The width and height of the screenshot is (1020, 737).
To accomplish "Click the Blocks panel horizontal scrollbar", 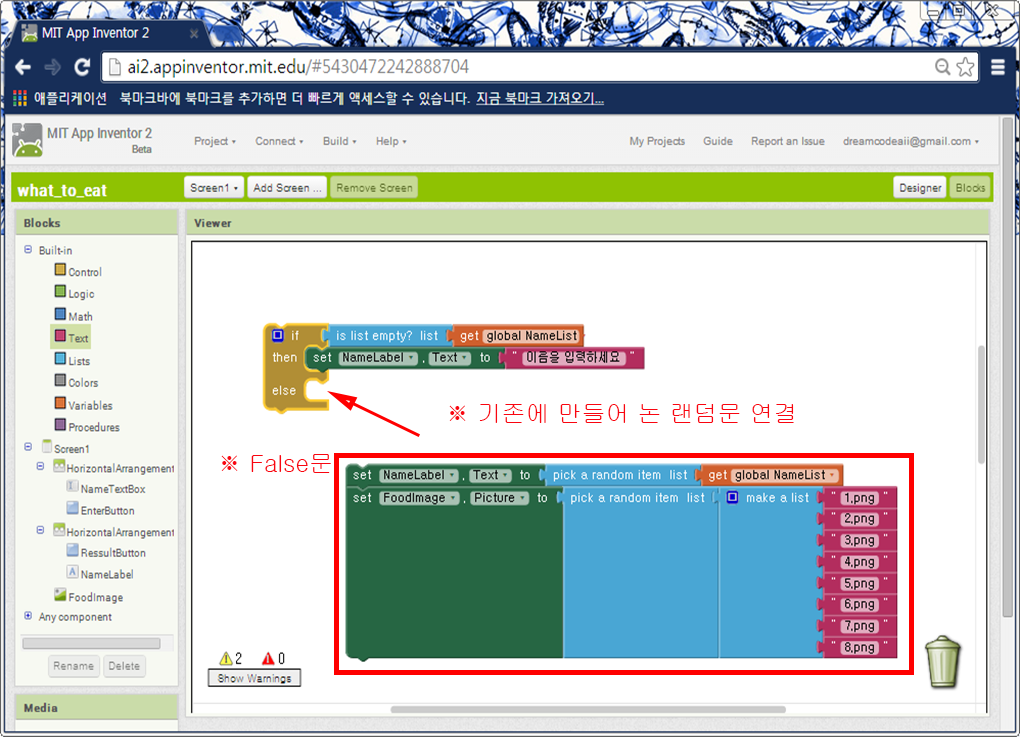I will (91, 643).
